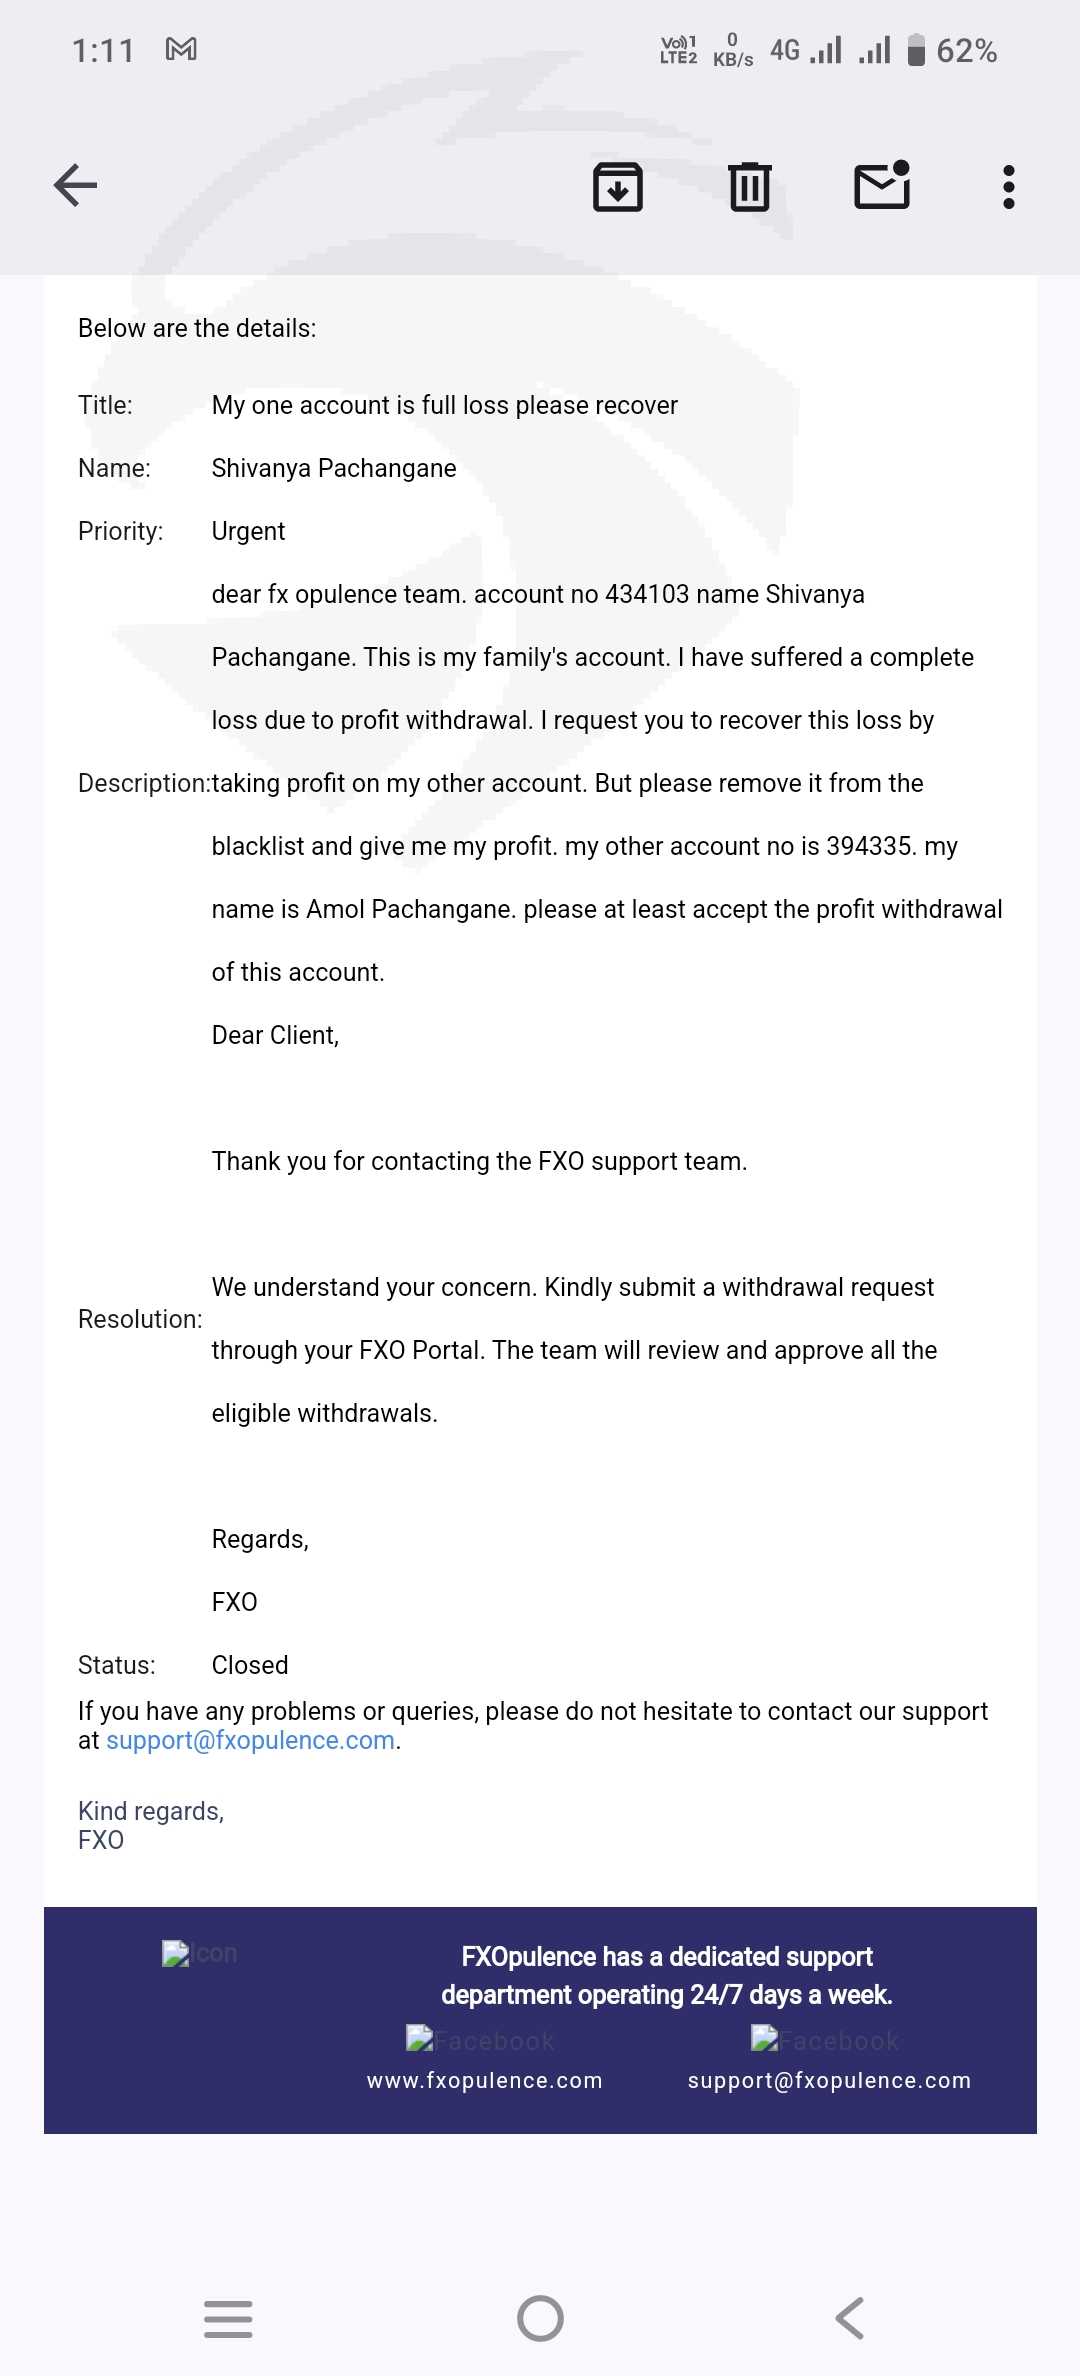Open the three-dot overflow menu

[1008, 186]
